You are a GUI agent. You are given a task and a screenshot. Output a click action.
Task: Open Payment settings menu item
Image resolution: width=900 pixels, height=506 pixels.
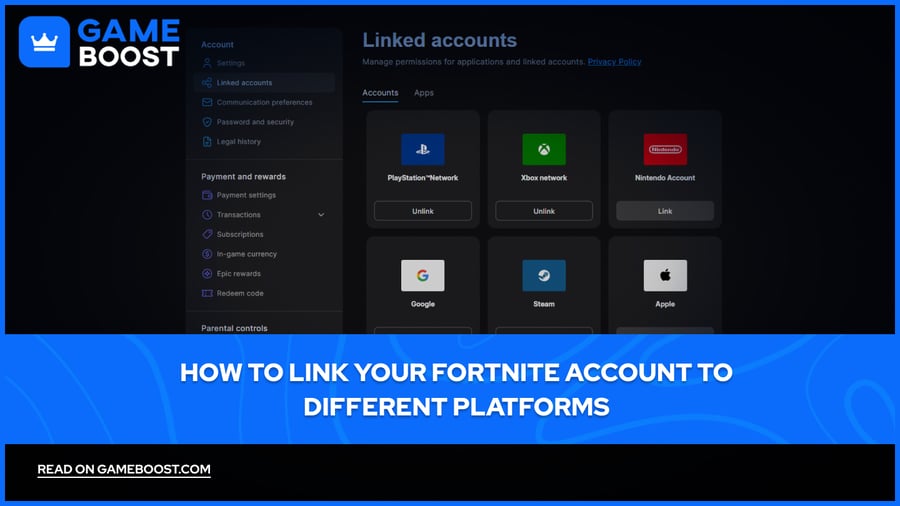[x=246, y=195]
